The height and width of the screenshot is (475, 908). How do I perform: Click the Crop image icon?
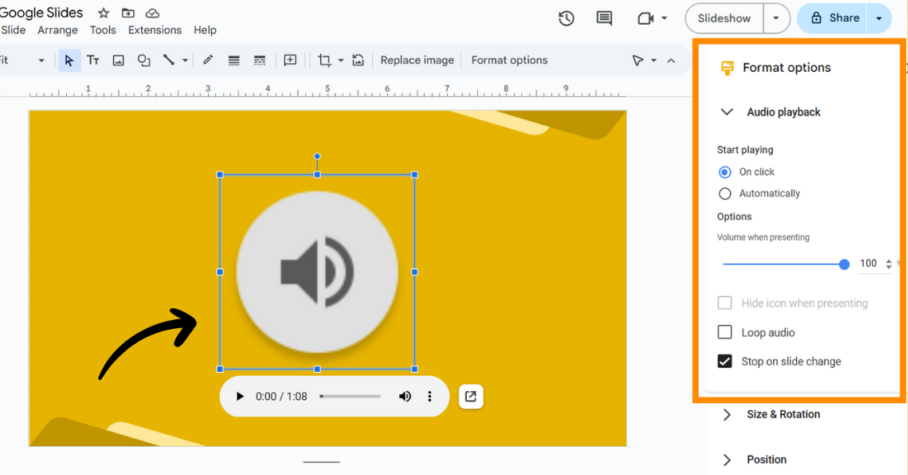click(x=324, y=60)
